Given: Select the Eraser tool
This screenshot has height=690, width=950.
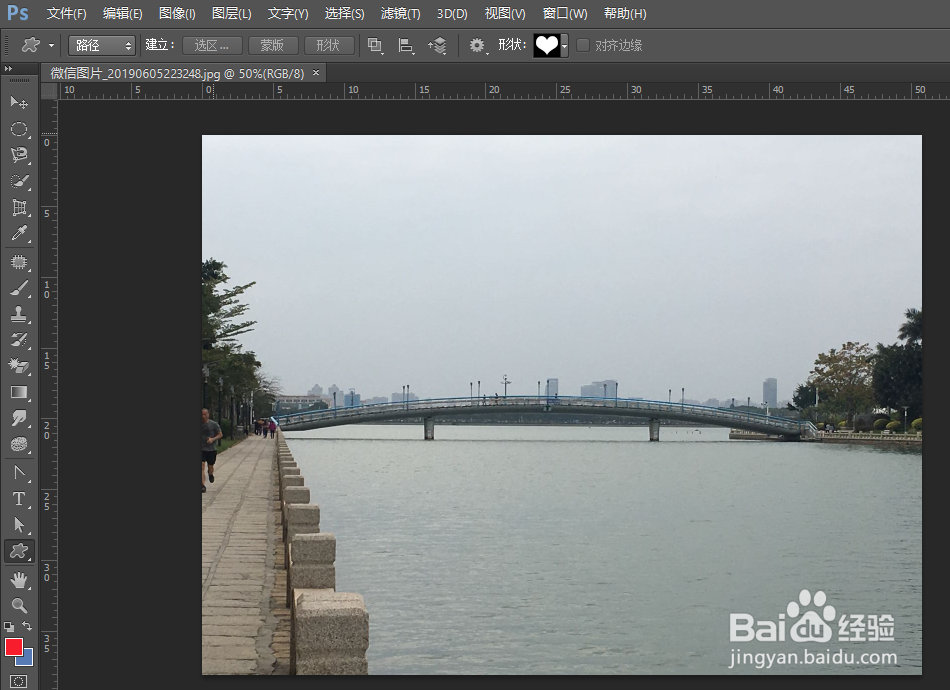Looking at the screenshot, I should click(19, 366).
